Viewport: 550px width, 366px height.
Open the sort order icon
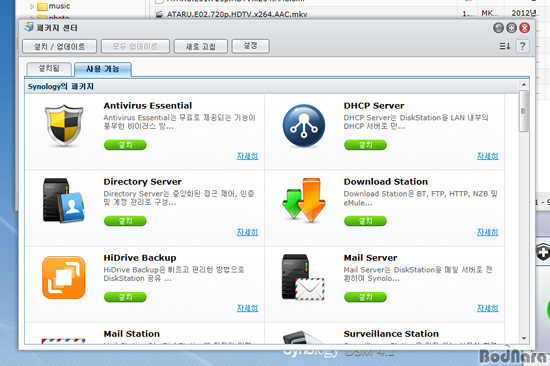(x=505, y=46)
